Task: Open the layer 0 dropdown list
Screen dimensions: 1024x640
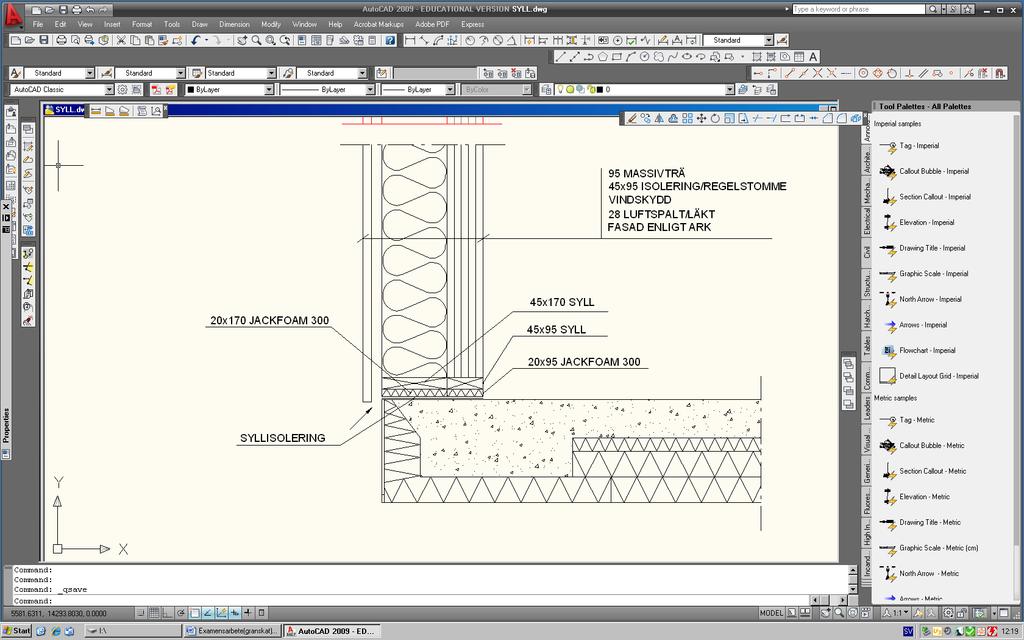Action: click(x=729, y=89)
